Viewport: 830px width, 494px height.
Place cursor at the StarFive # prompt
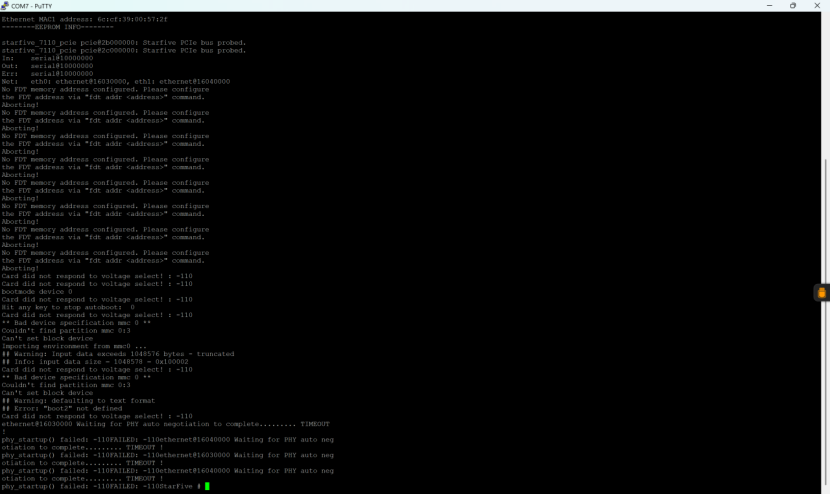click(208, 486)
